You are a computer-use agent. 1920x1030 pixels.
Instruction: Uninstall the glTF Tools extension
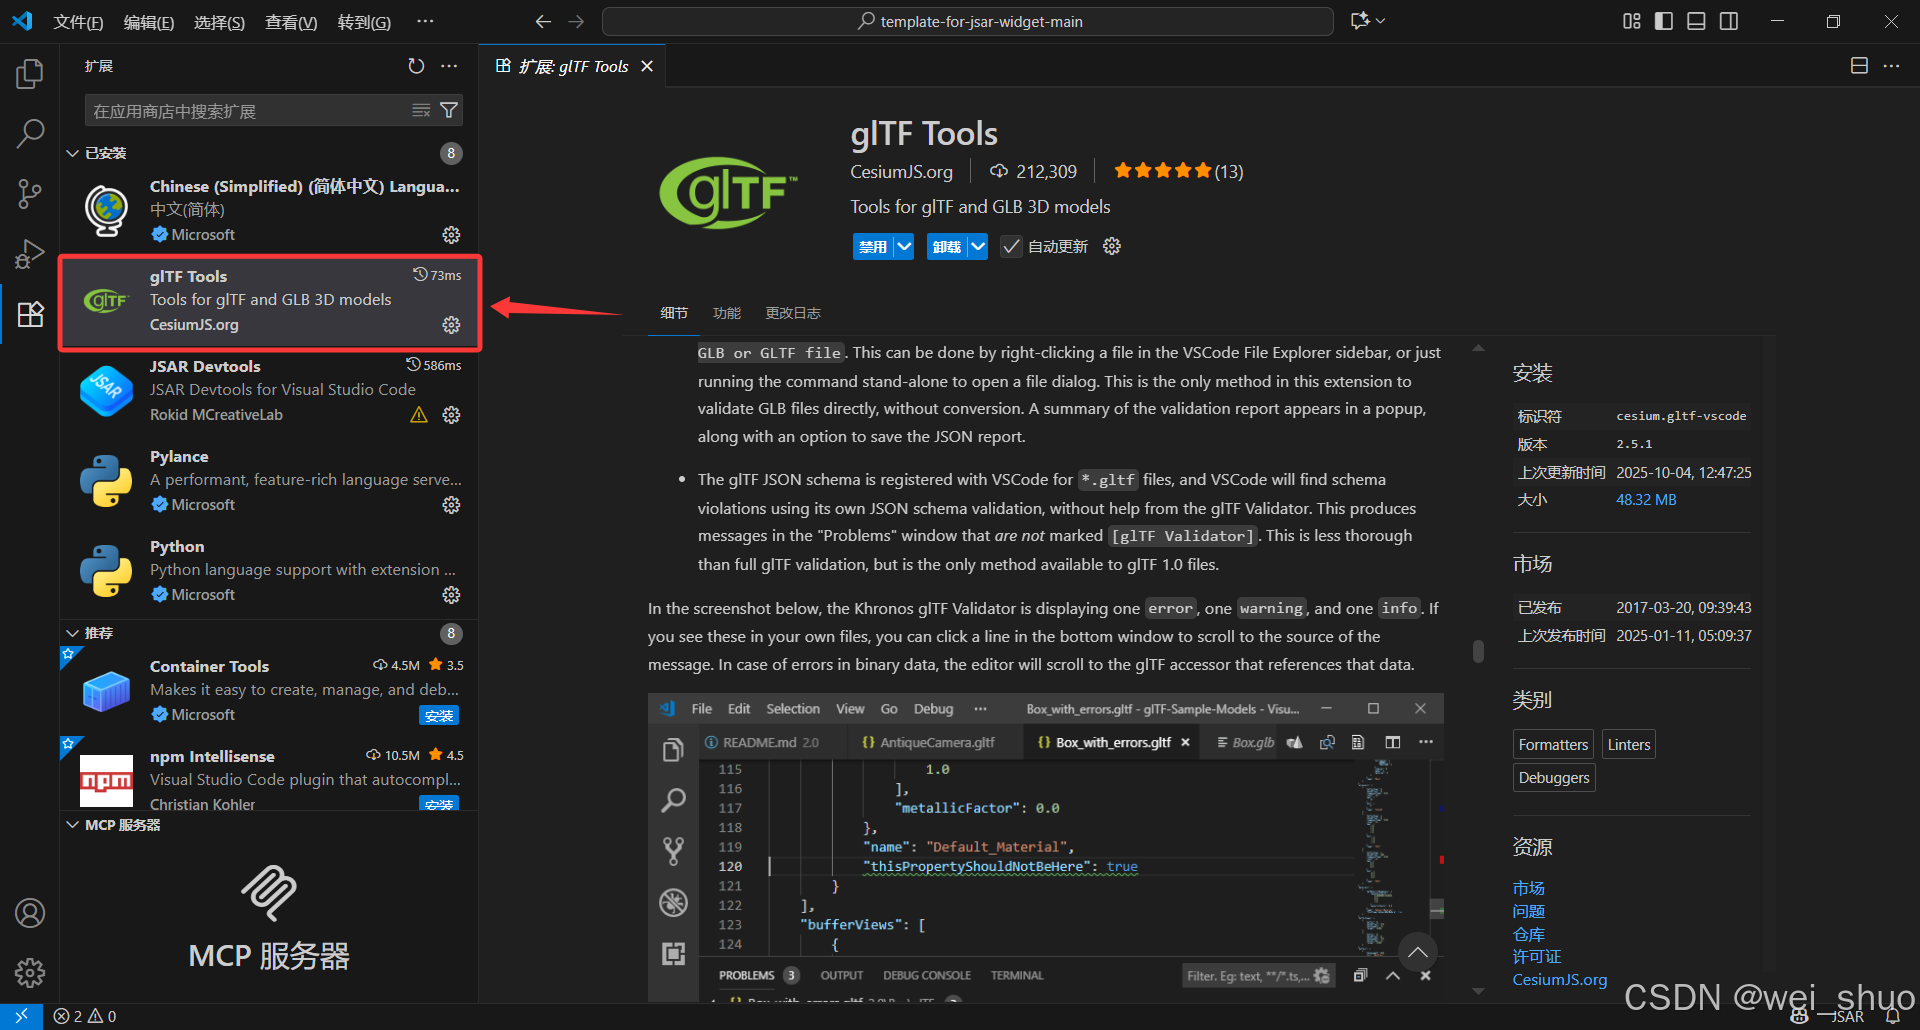point(947,246)
